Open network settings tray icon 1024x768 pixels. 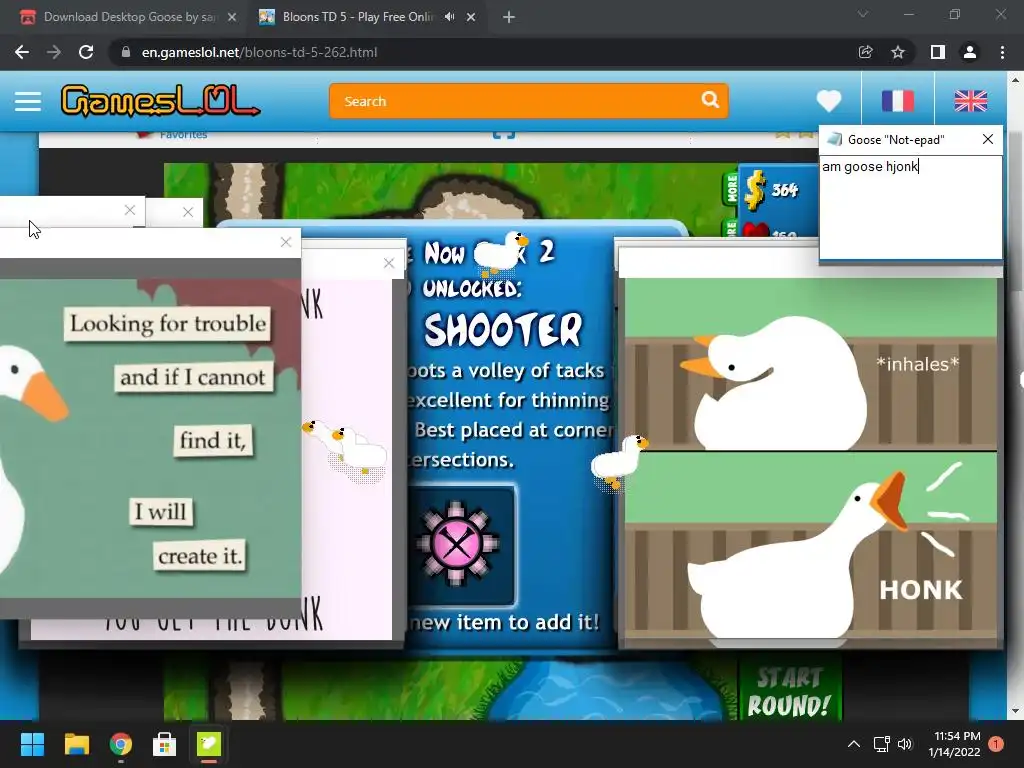click(882, 744)
